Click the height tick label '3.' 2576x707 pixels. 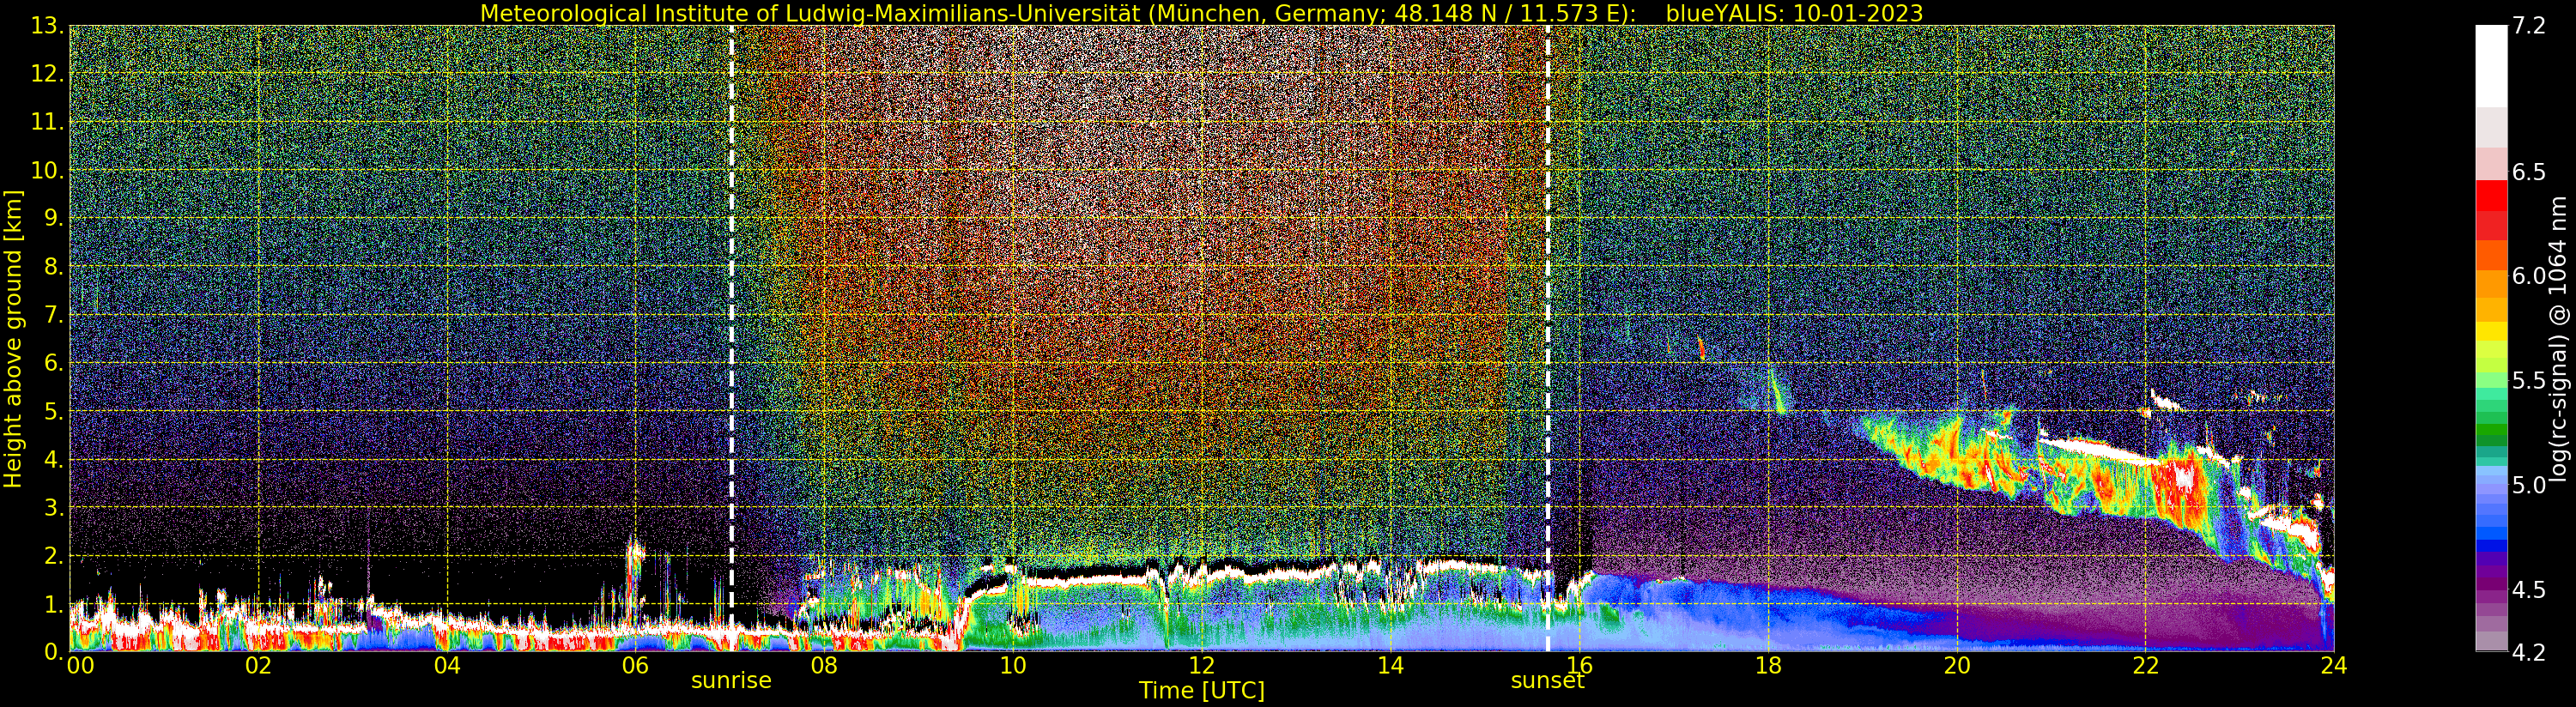(53, 507)
